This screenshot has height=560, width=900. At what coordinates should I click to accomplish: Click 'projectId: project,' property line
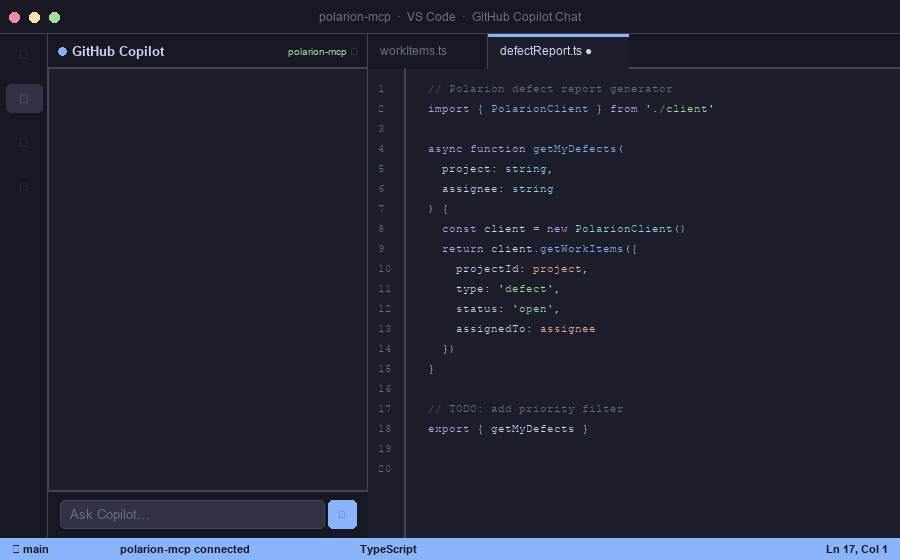[x=522, y=269]
